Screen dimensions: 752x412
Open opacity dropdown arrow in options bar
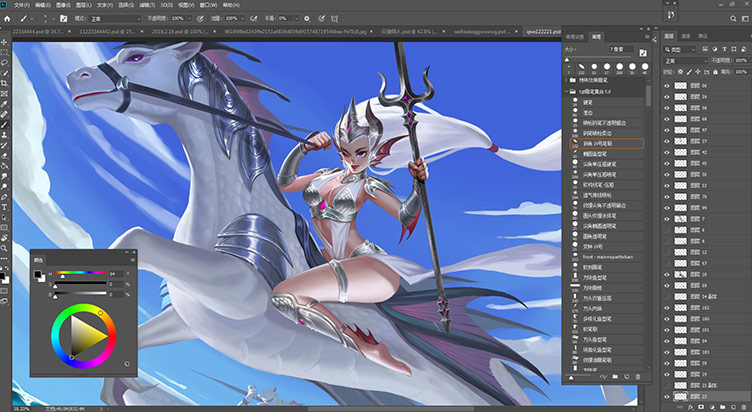tap(188, 19)
